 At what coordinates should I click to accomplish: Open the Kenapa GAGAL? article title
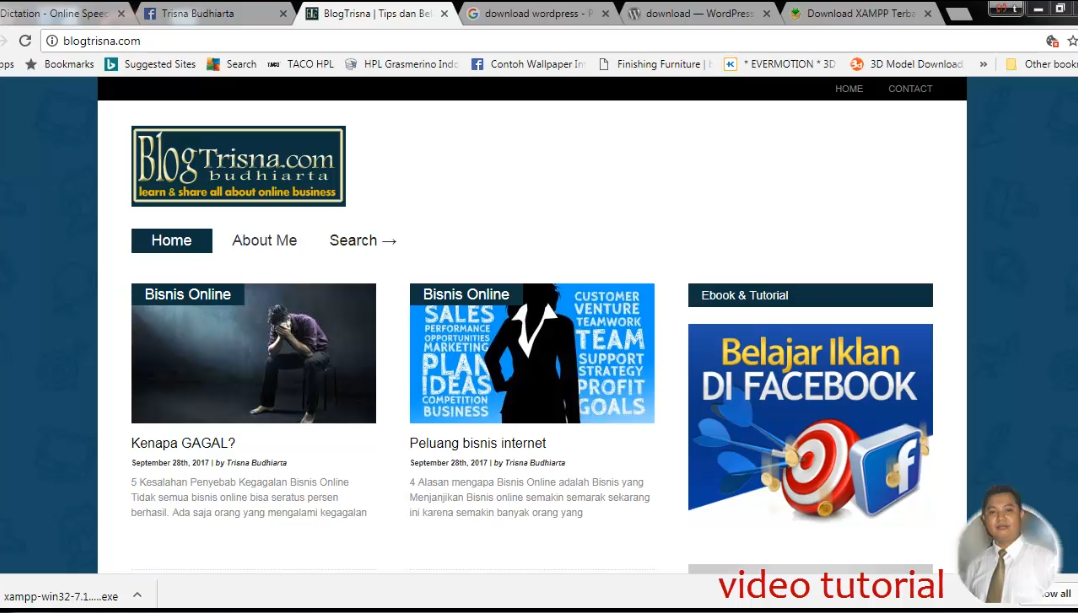183,443
